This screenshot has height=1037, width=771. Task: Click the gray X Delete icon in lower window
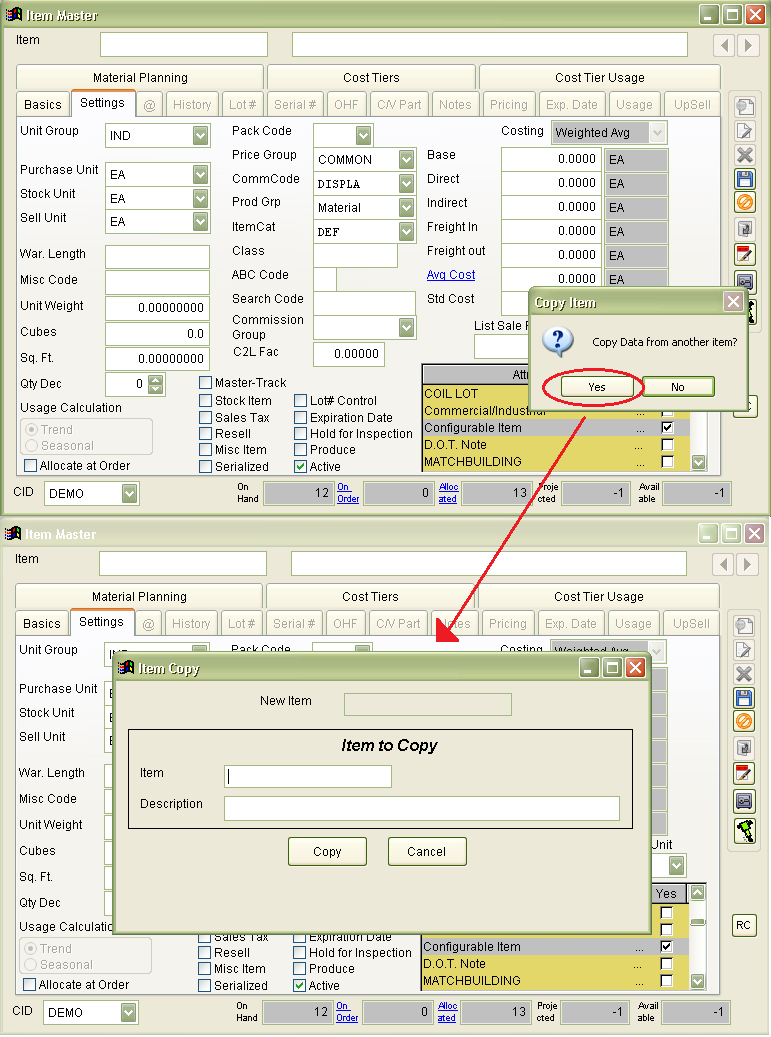tap(744, 674)
